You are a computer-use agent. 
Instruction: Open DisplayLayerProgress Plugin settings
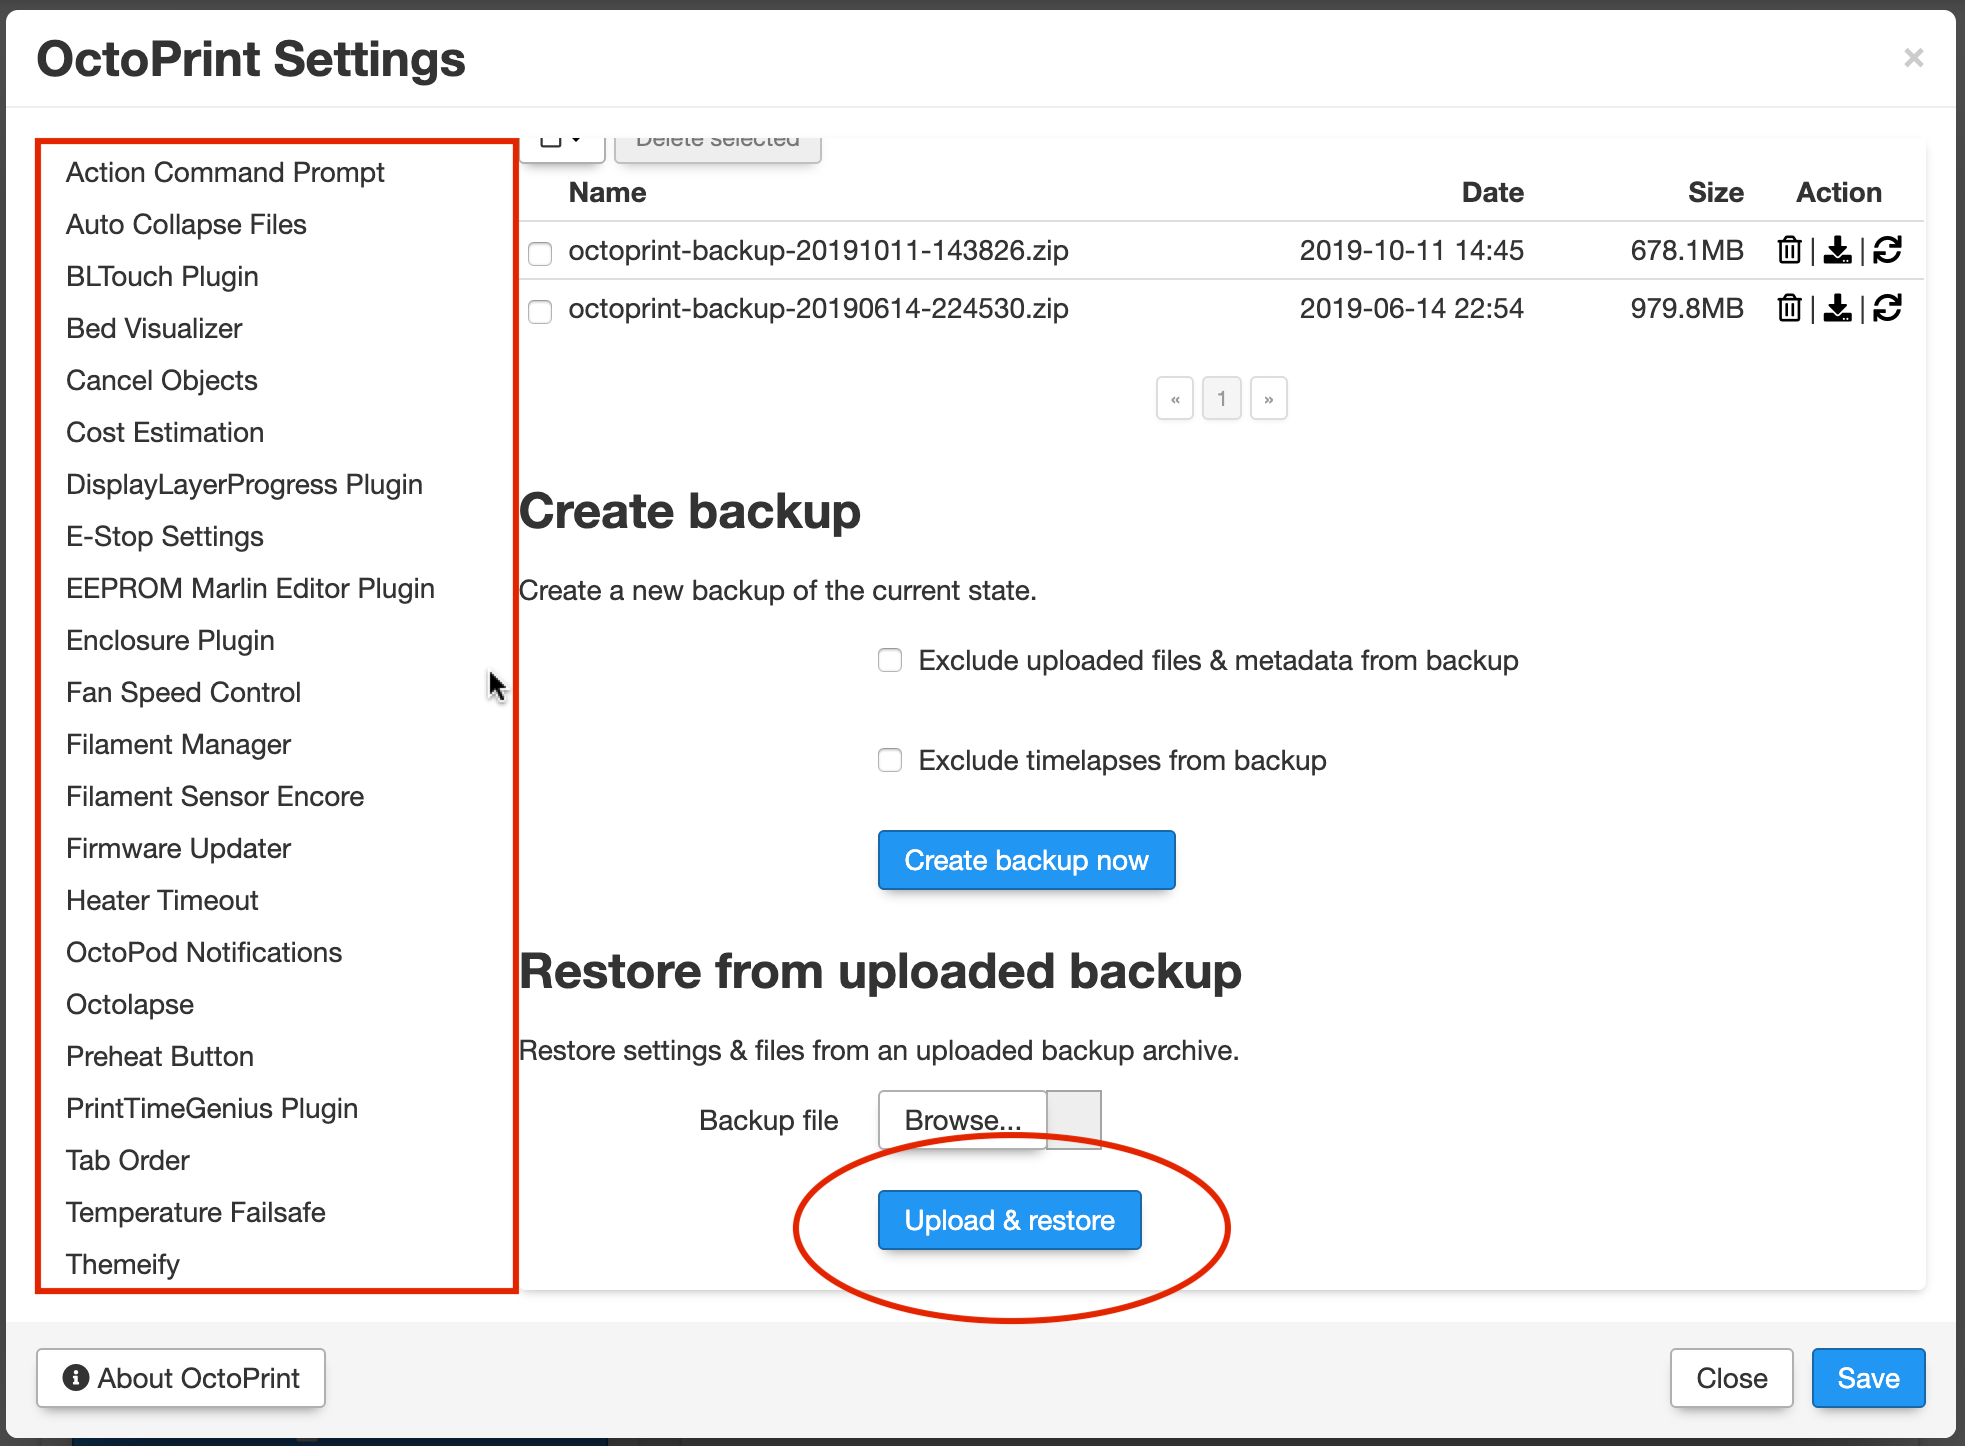click(244, 484)
